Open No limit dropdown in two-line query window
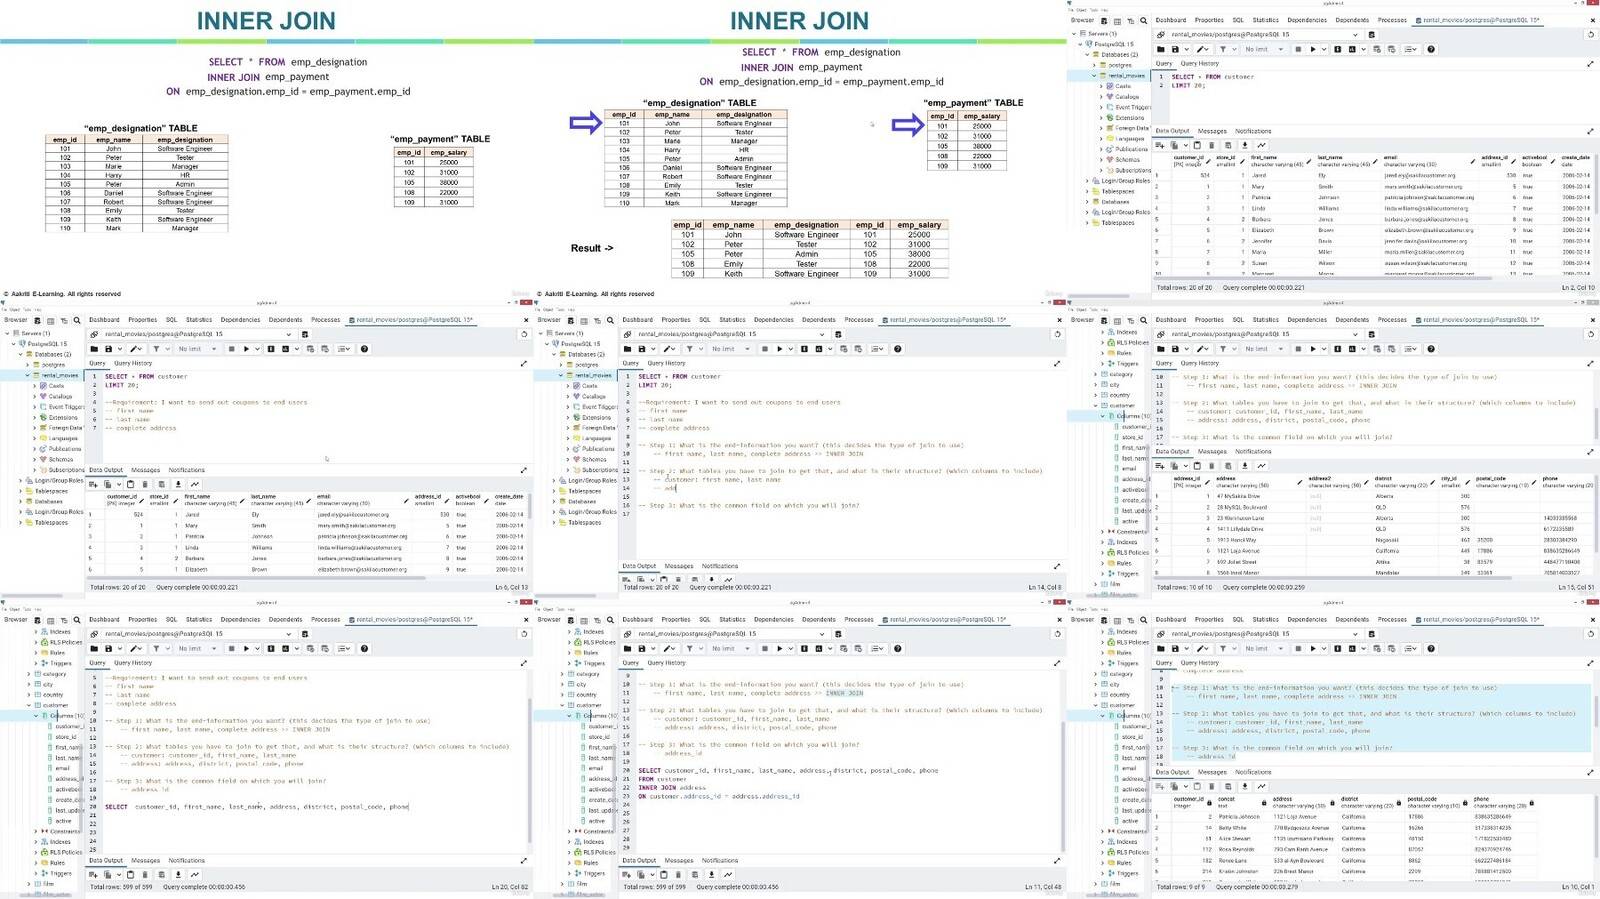Image resolution: width=1600 pixels, height=899 pixels. point(1263,49)
